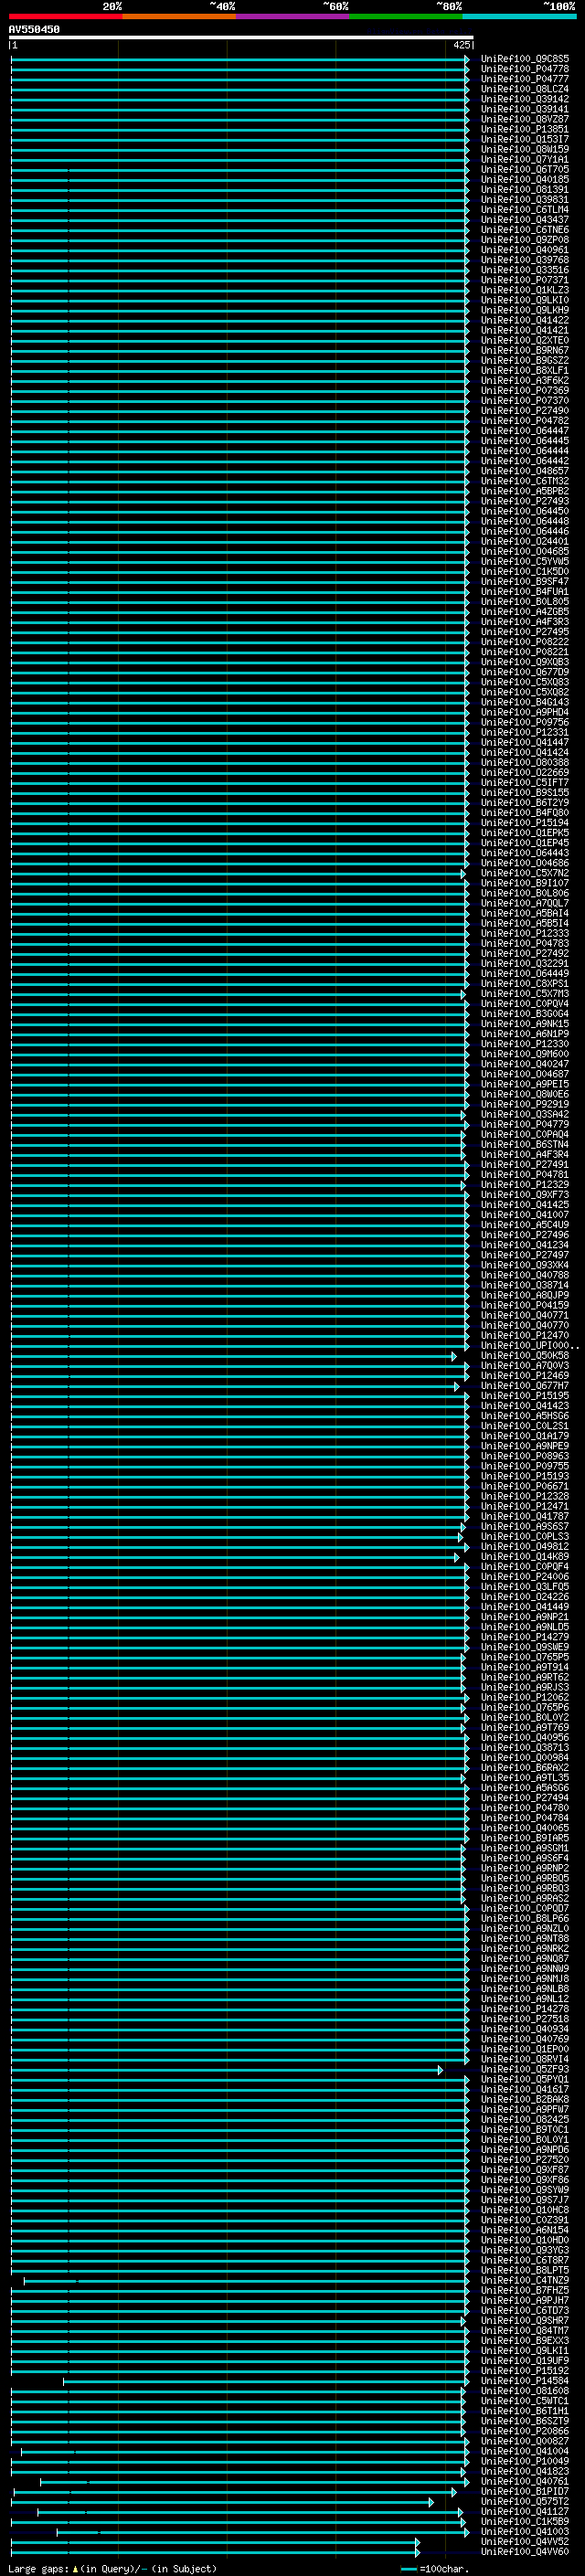Select the UniRef100_P20866 label
The height and width of the screenshot is (2576, 585).
524,2431
